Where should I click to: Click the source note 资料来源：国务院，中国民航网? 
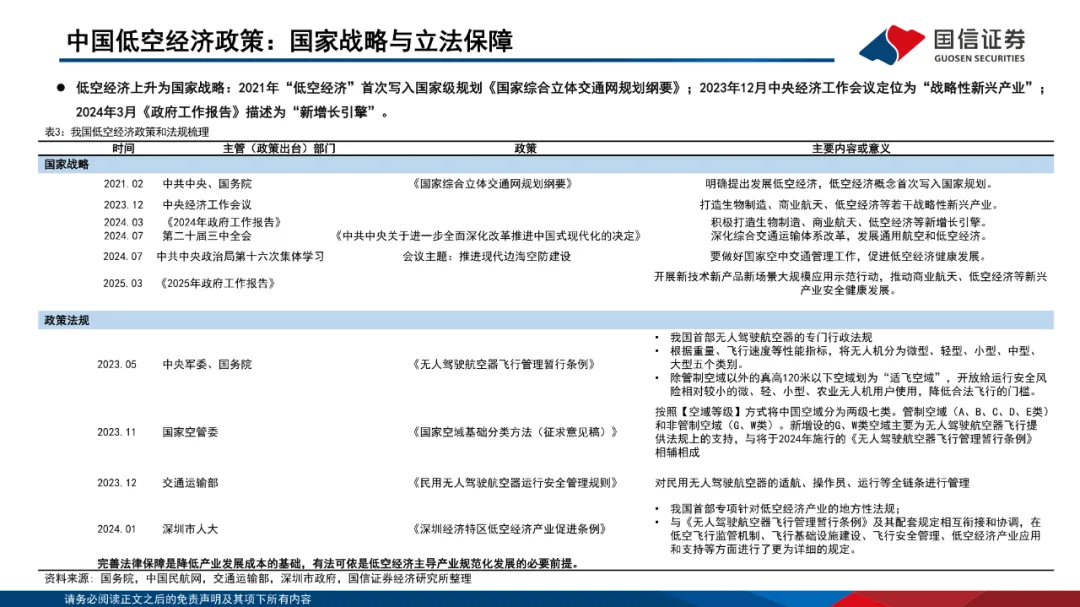[258, 579]
